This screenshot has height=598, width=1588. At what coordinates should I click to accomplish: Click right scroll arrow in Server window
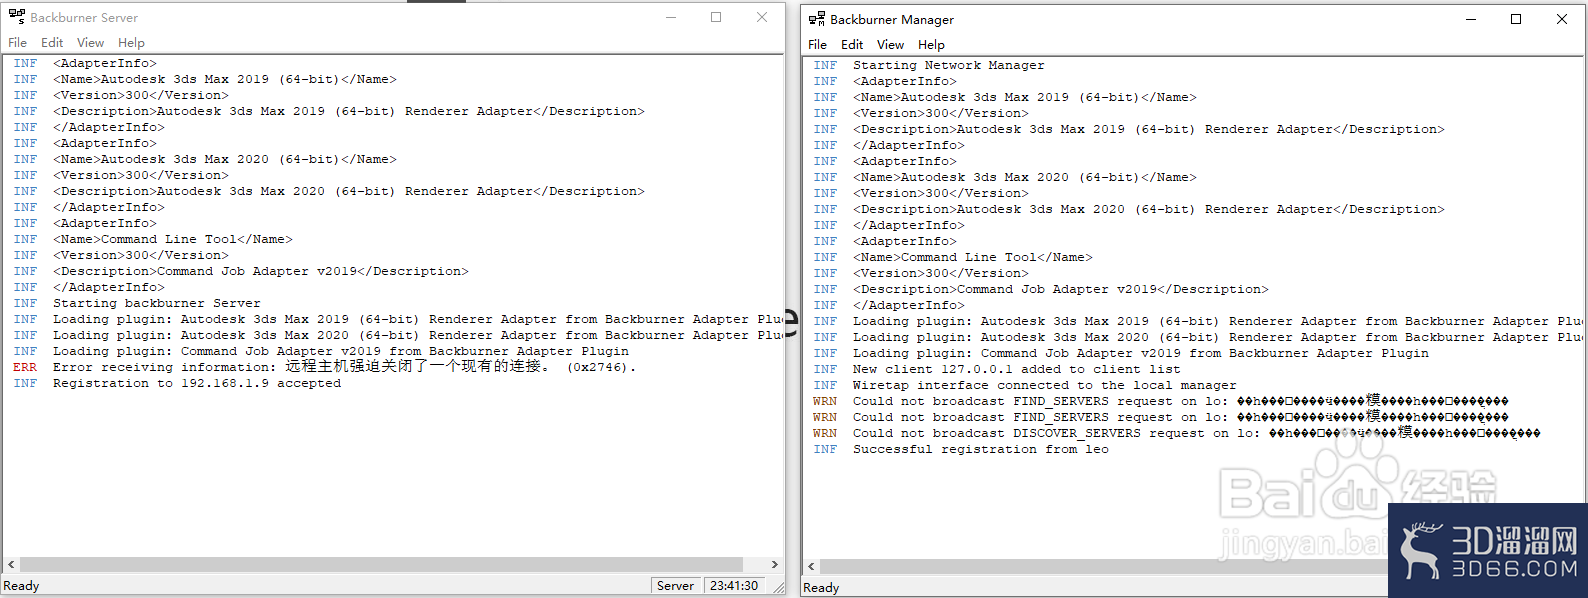(774, 565)
